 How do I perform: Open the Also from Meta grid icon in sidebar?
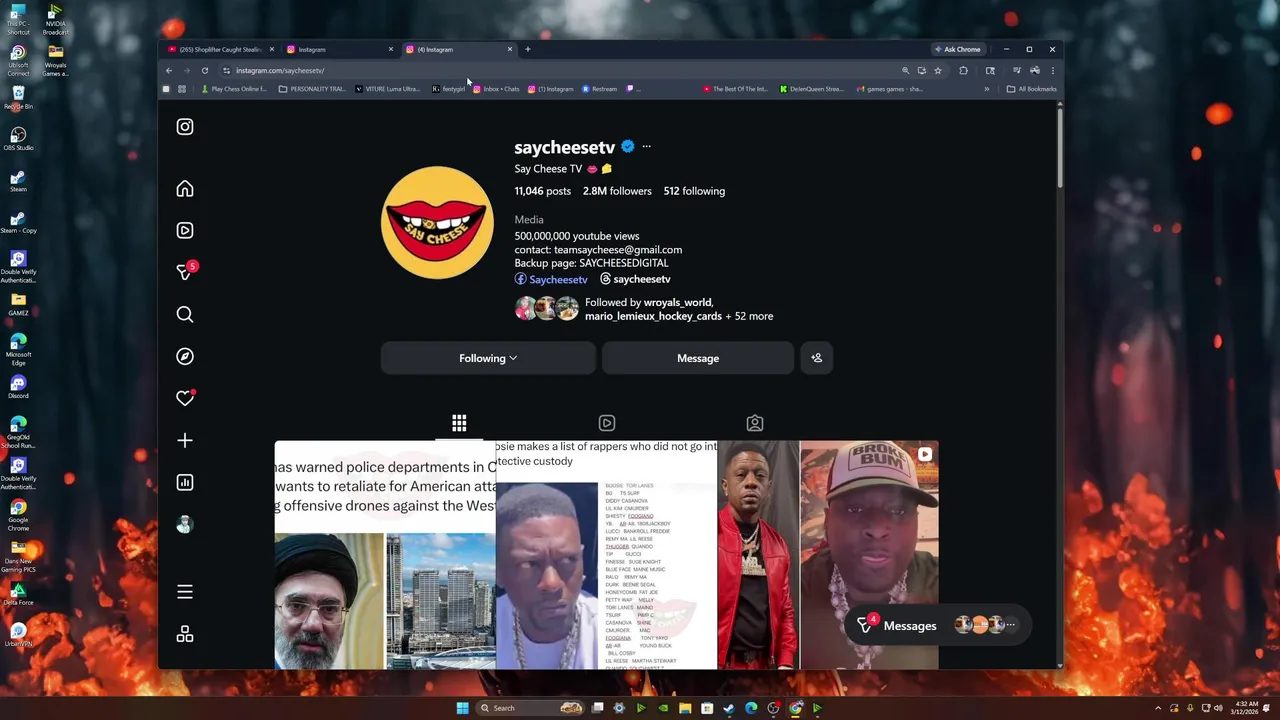pos(185,634)
